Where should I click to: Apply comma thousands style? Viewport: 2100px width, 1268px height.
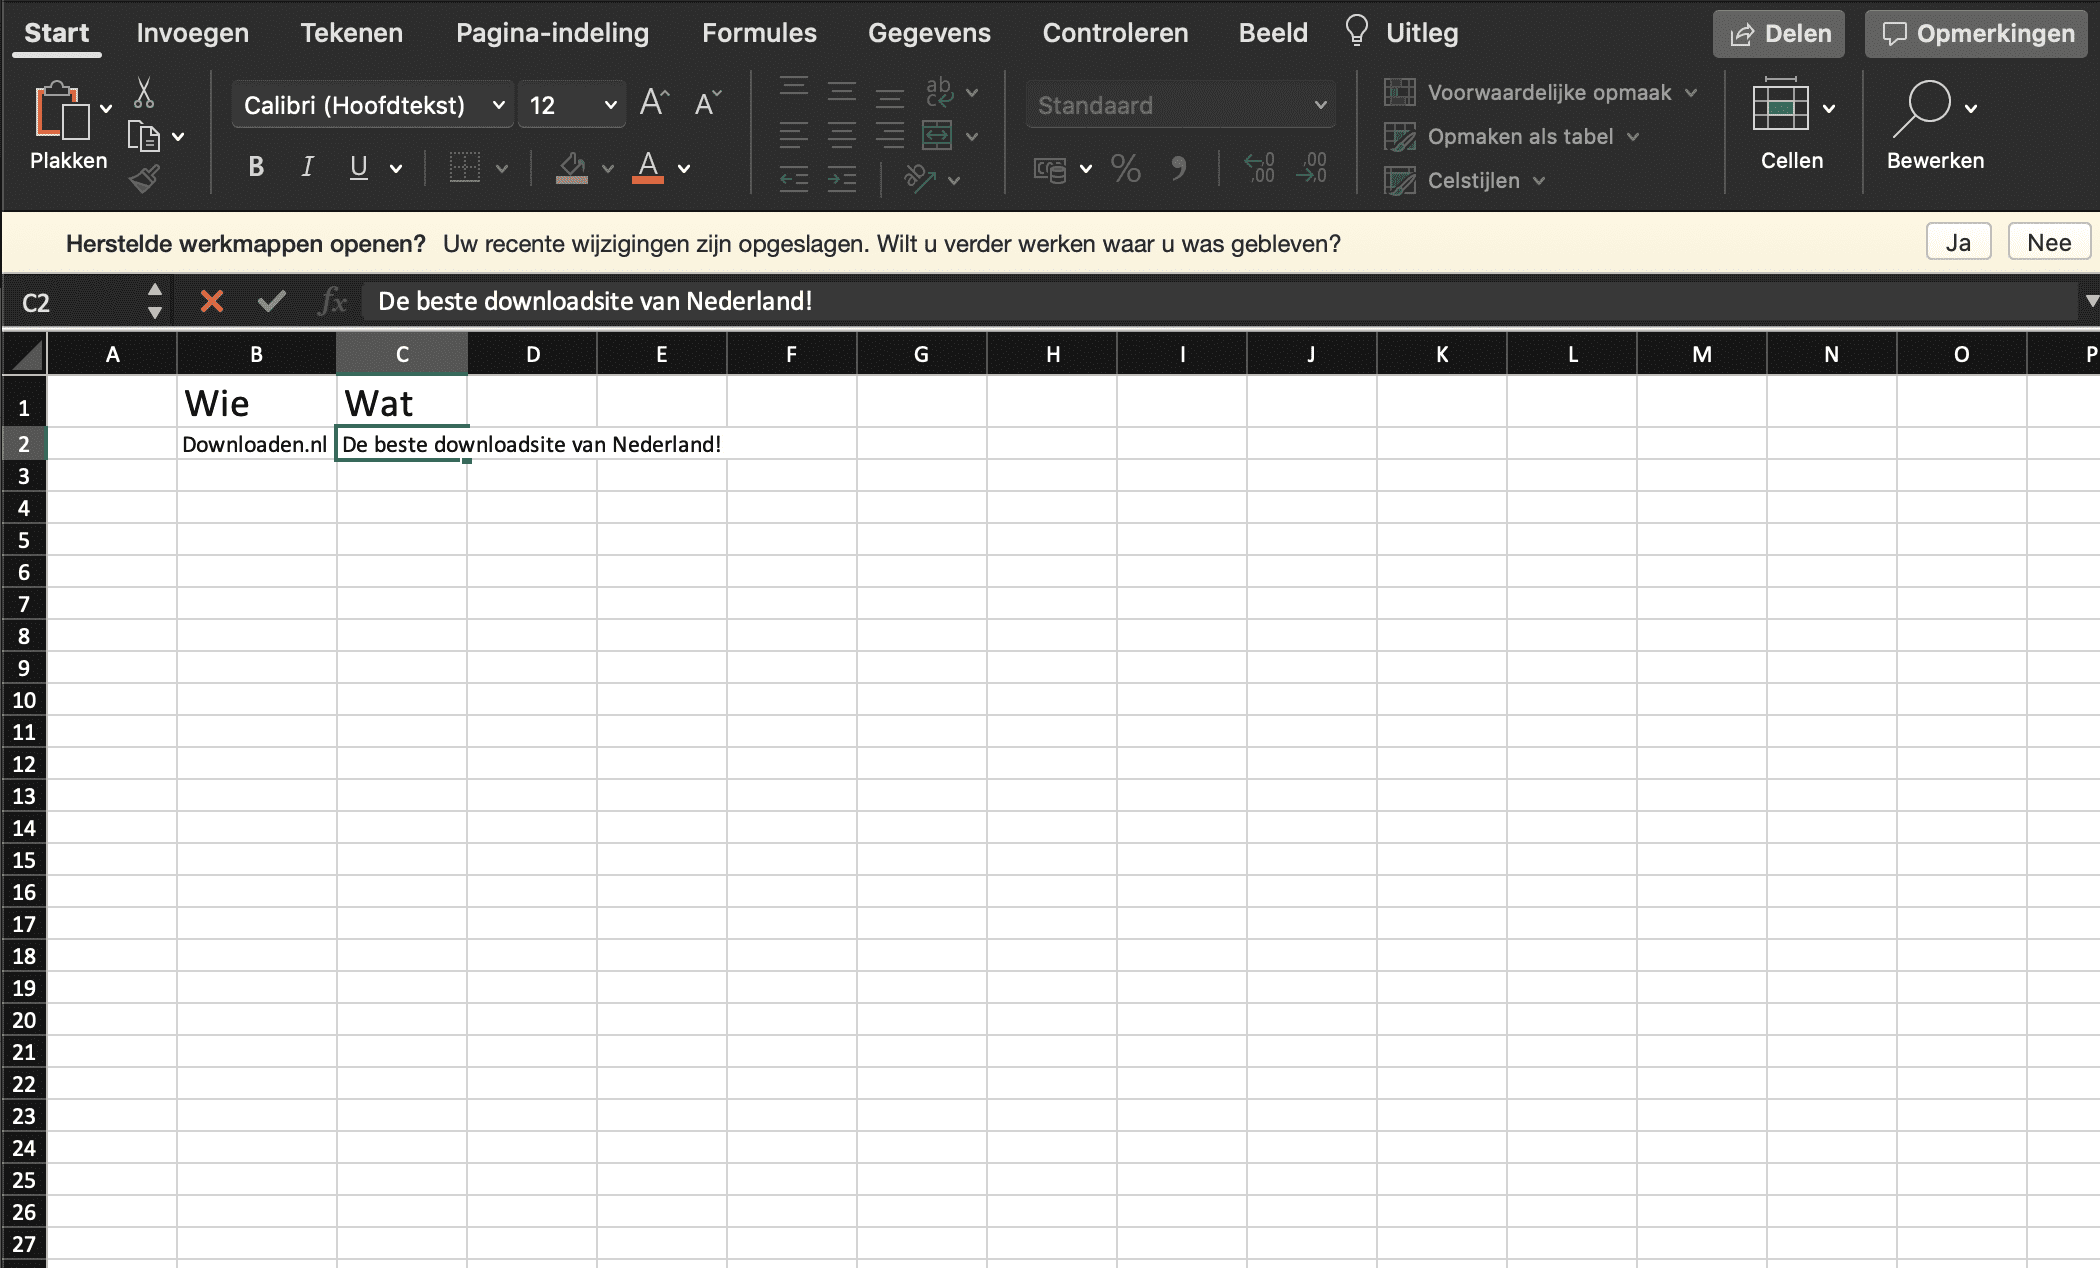coord(1179,169)
